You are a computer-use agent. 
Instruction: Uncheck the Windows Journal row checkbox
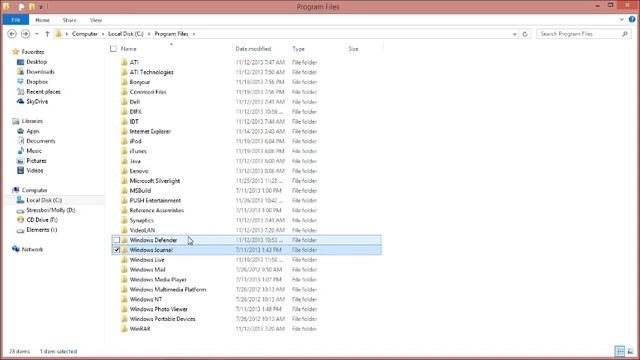[117, 250]
